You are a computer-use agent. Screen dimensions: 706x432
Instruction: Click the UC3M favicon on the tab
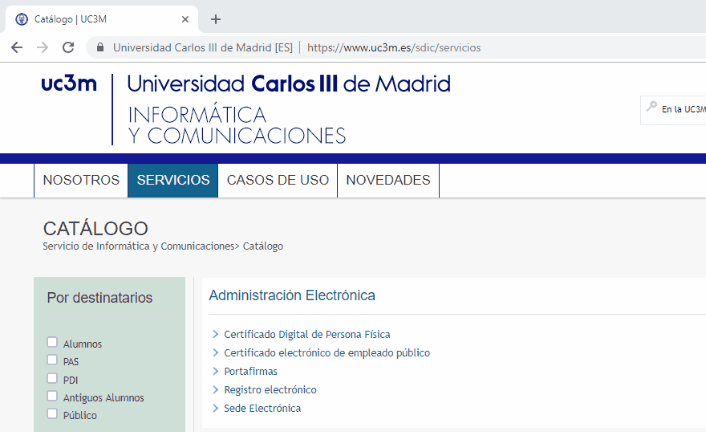[x=21, y=19]
